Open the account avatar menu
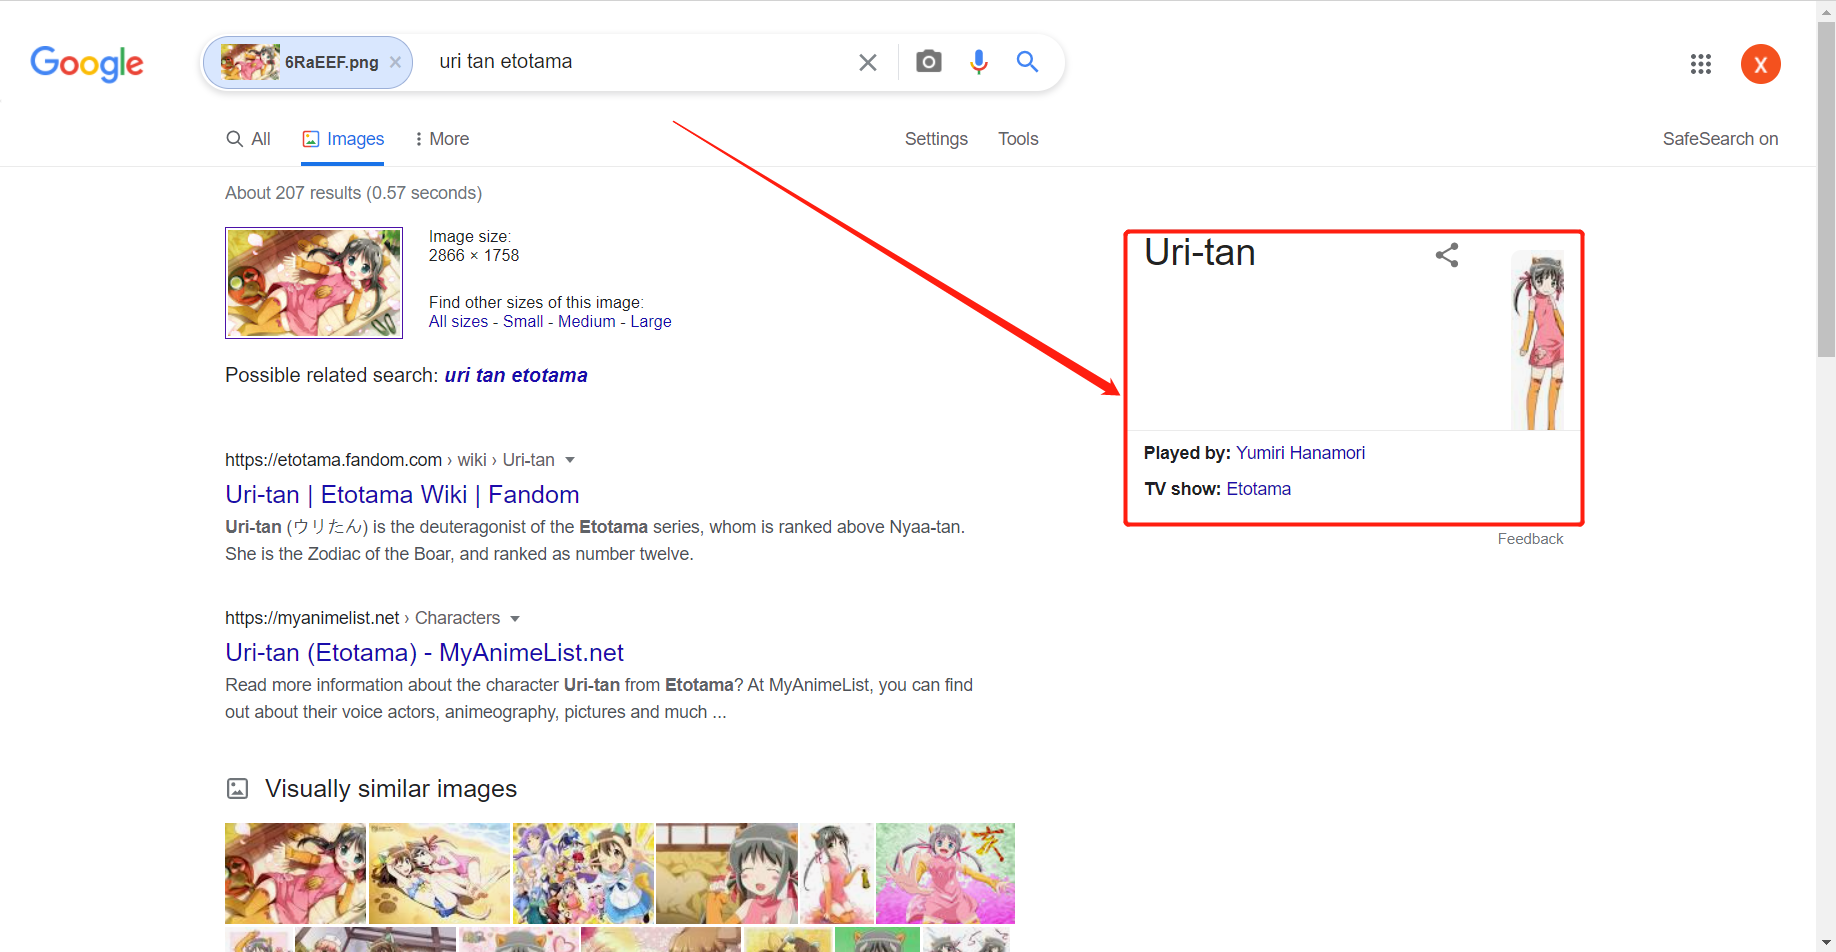Image resolution: width=1836 pixels, height=952 pixels. tap(1761, 64)
